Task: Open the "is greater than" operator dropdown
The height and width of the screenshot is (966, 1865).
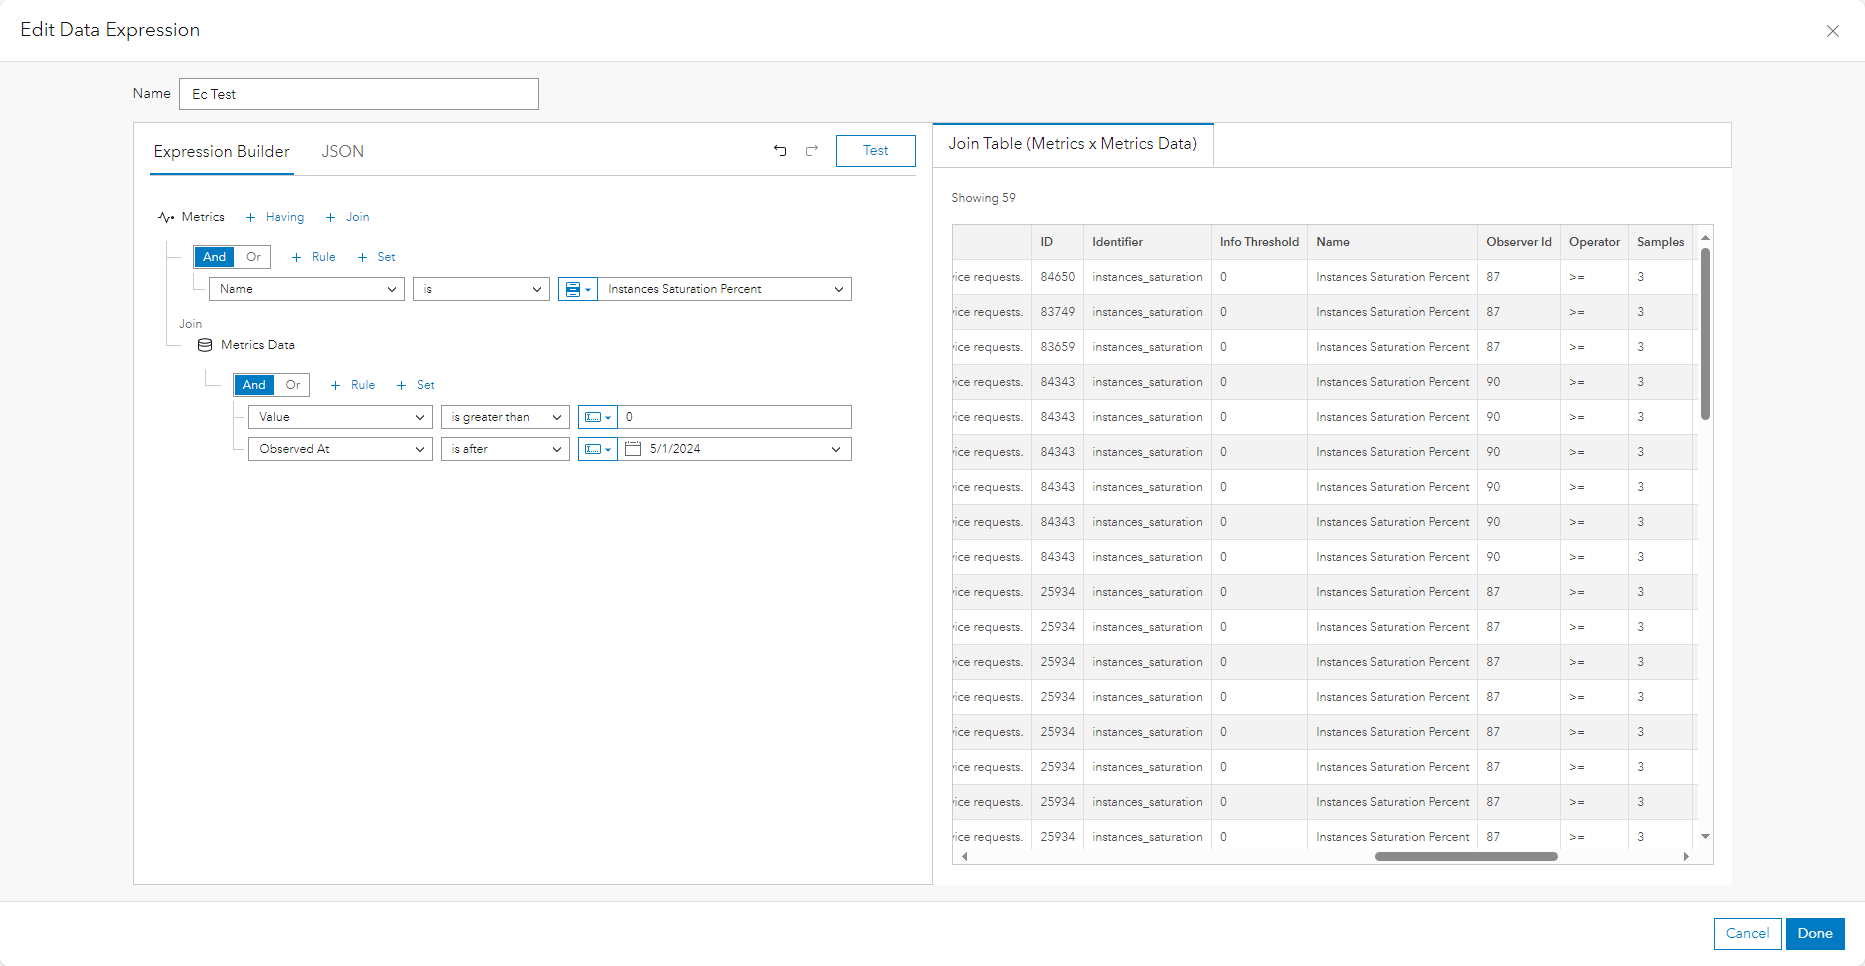Action: tap(504, 417)
